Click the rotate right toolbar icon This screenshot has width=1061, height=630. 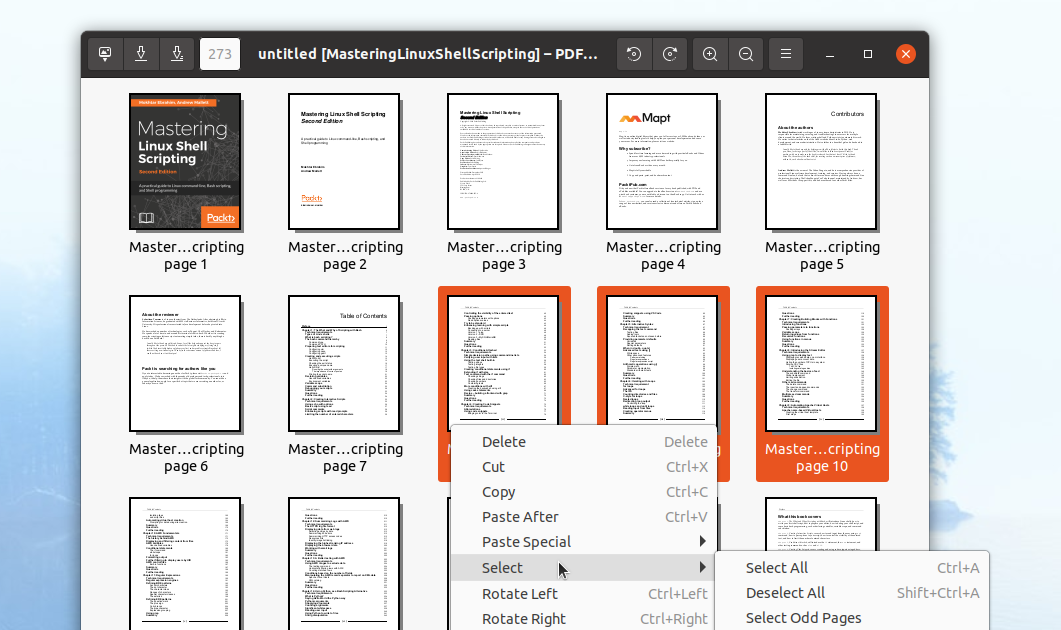(670, 54)
